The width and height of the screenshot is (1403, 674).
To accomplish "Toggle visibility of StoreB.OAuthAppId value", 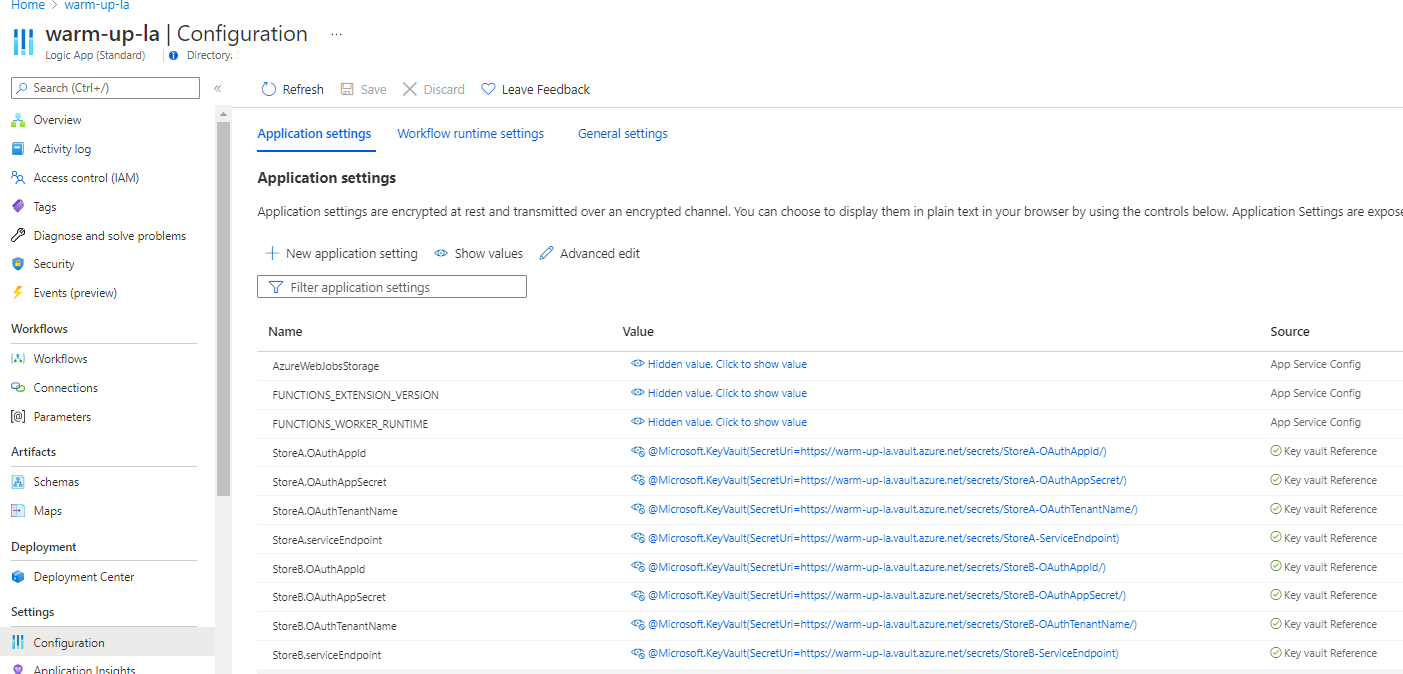I will [637, 567].
